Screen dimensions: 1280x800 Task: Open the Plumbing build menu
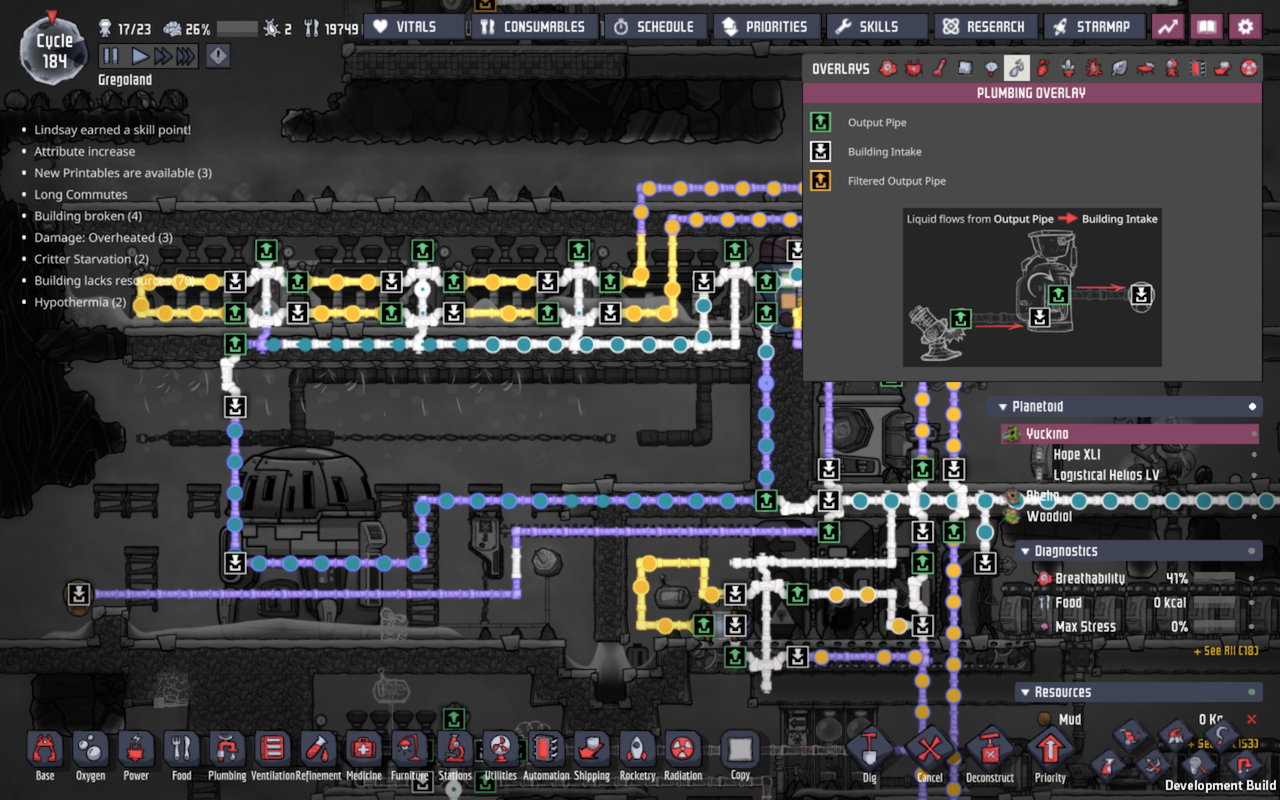tap(227, 755)
